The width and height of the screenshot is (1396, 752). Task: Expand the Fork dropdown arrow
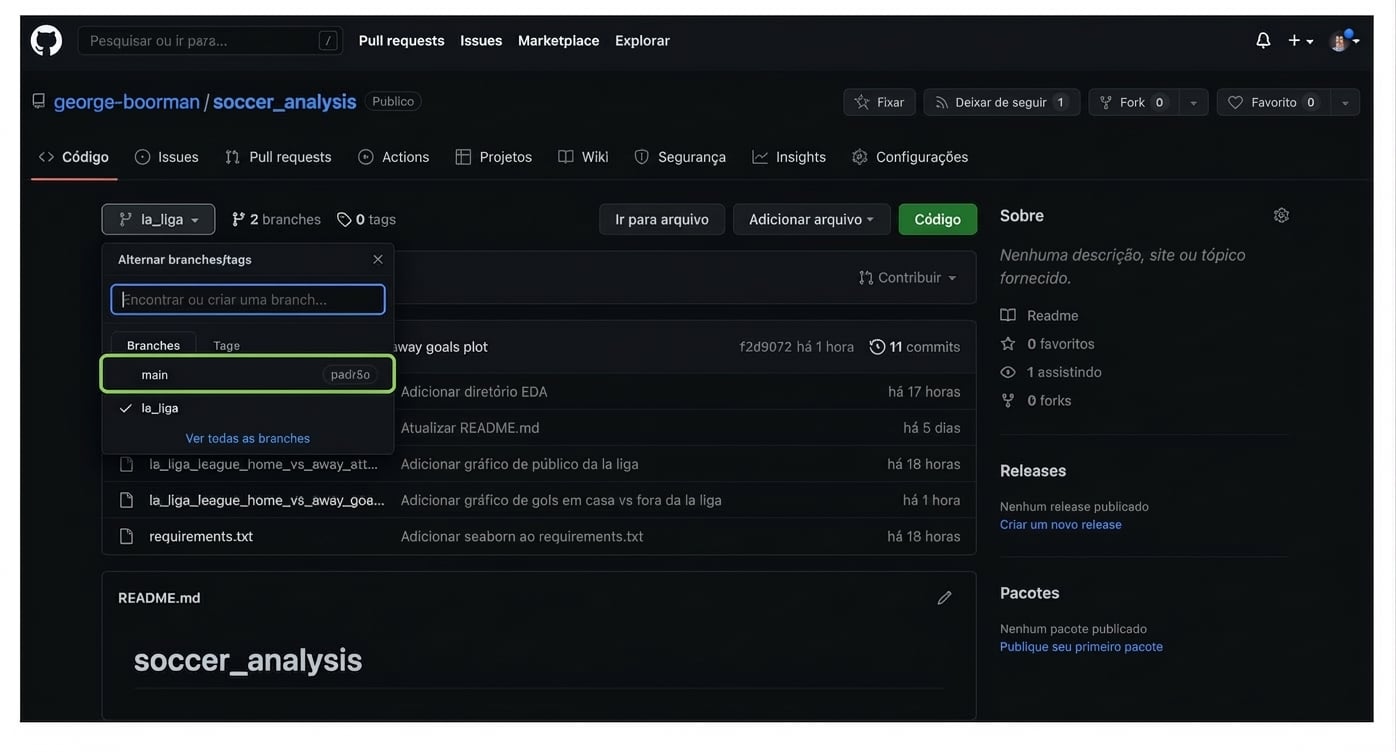click(x=1193, y=102)
